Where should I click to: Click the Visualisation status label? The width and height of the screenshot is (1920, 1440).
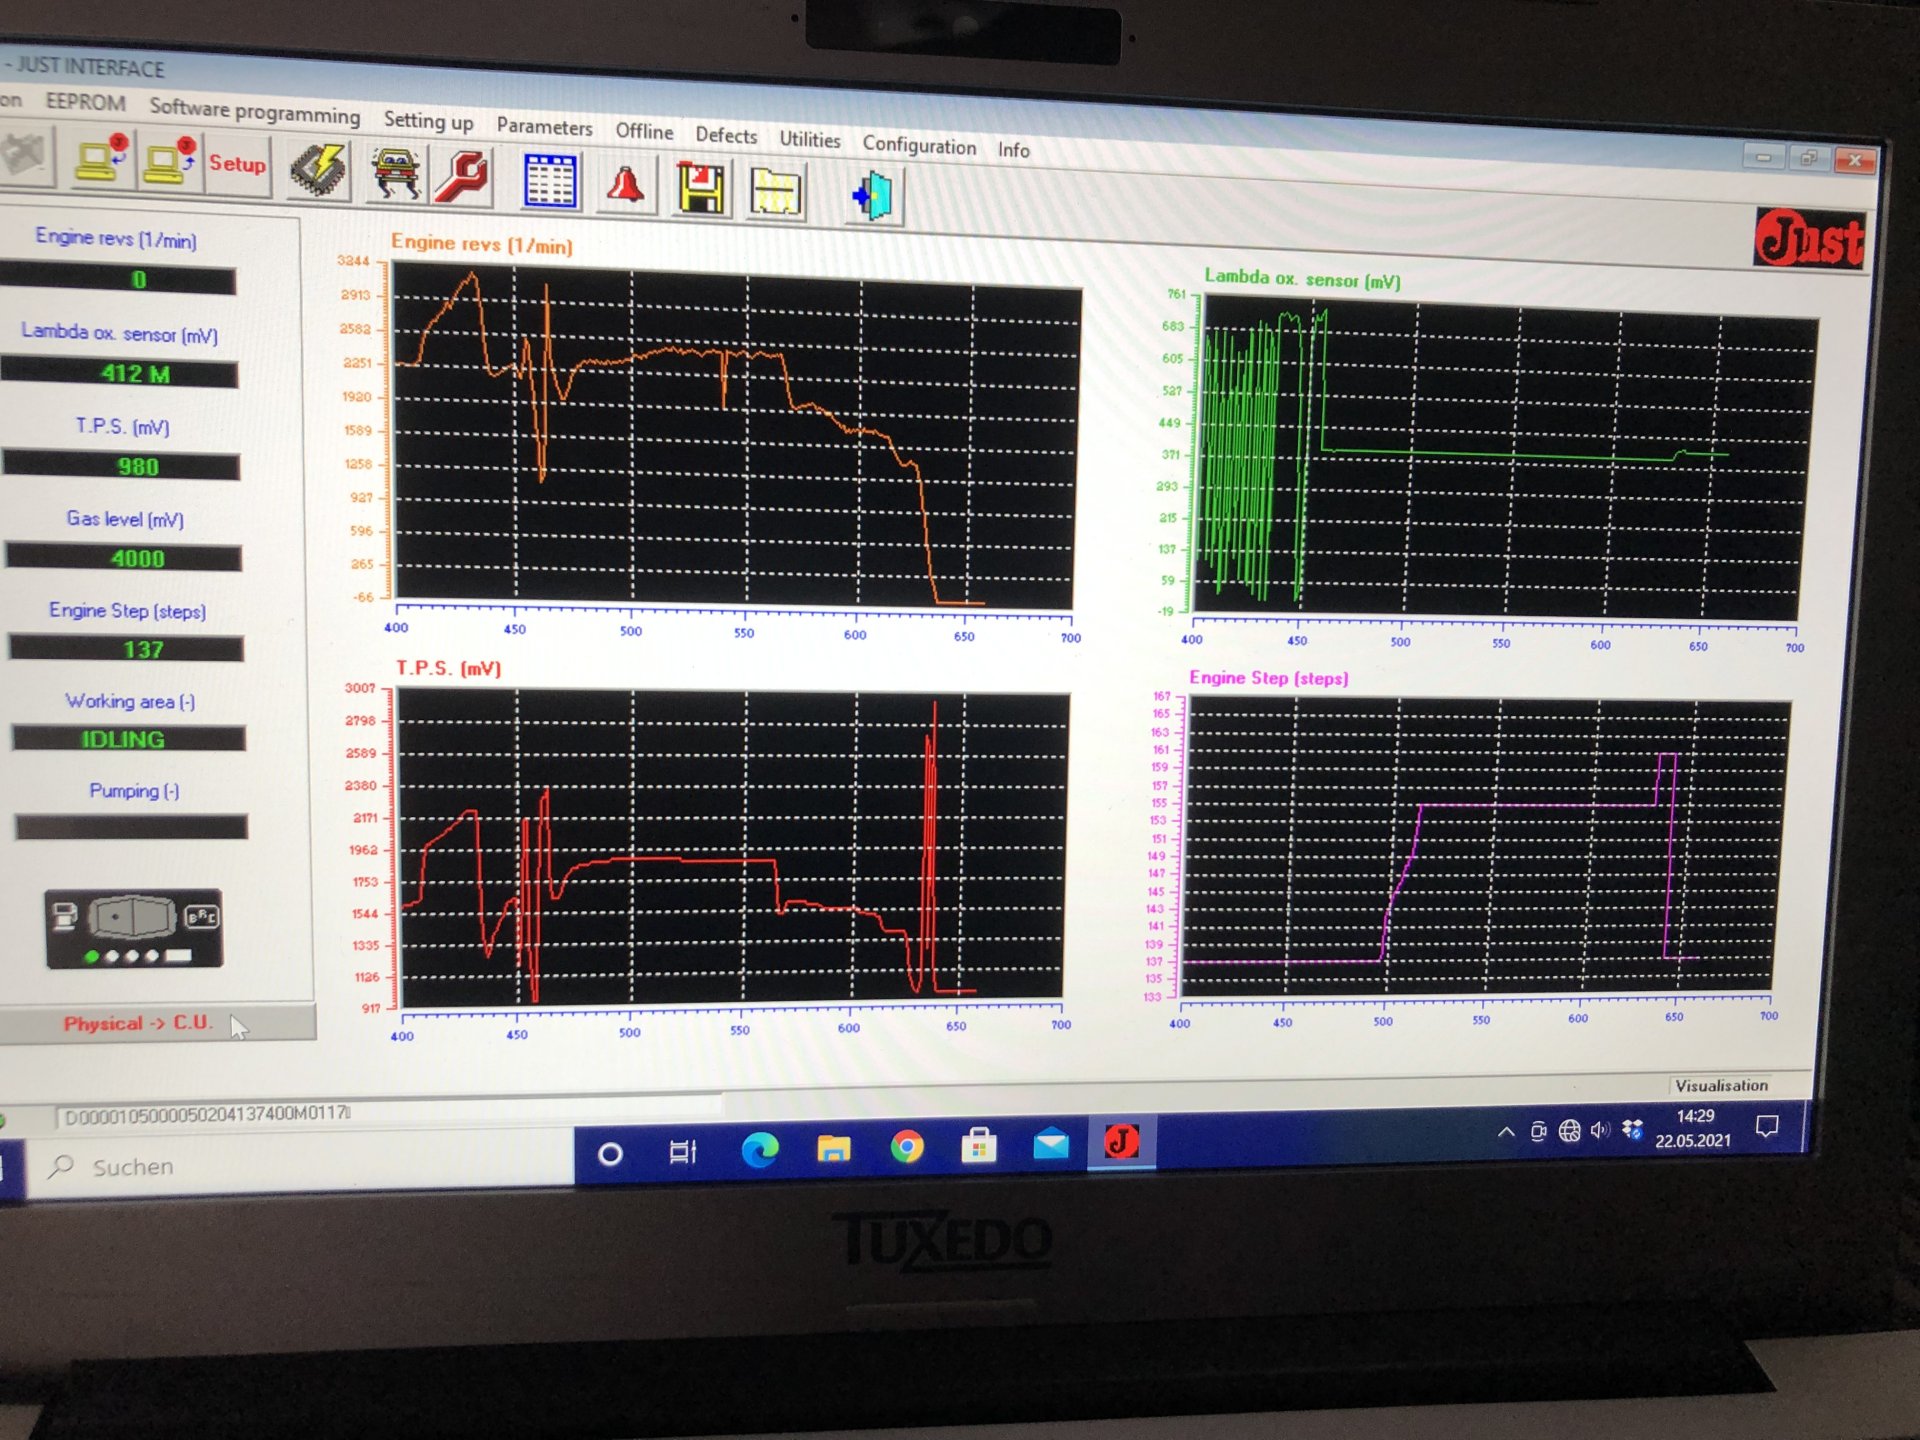point(1721,1085)
